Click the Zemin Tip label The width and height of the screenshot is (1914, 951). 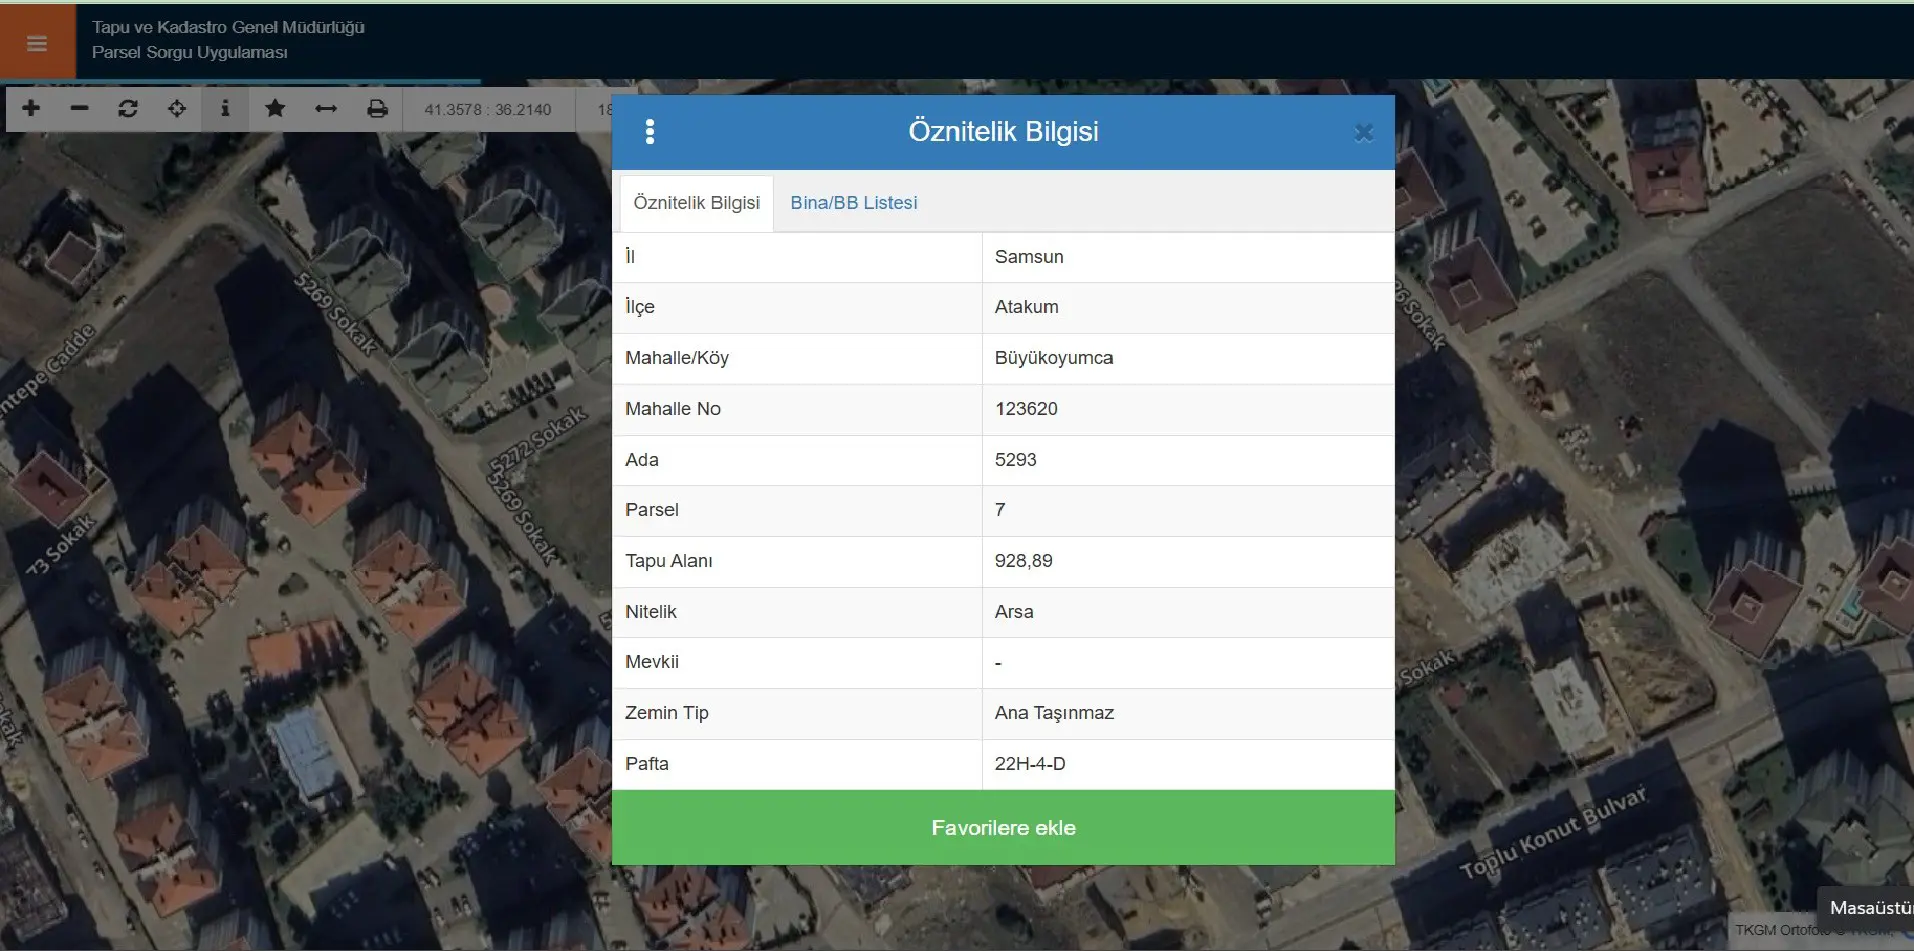click(667, 713)
